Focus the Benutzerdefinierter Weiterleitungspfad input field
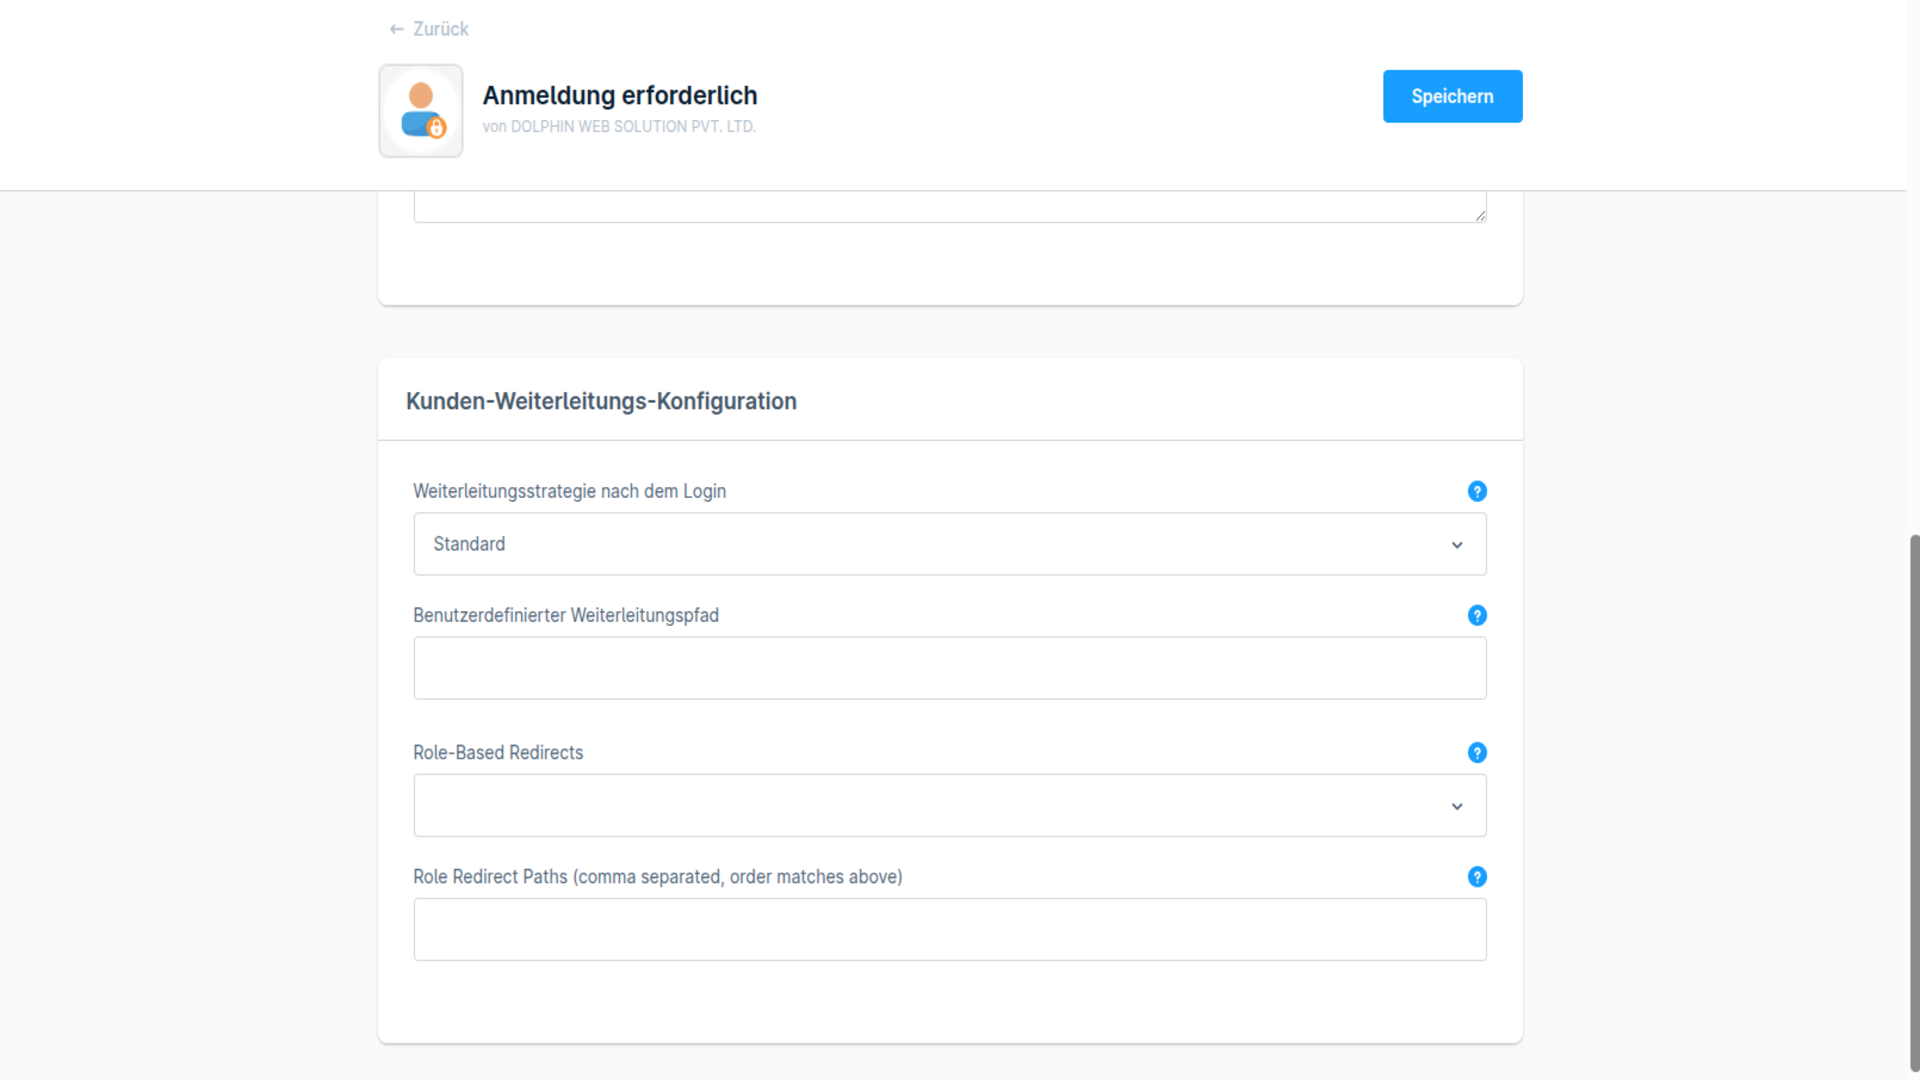 (x=950, y=668)
